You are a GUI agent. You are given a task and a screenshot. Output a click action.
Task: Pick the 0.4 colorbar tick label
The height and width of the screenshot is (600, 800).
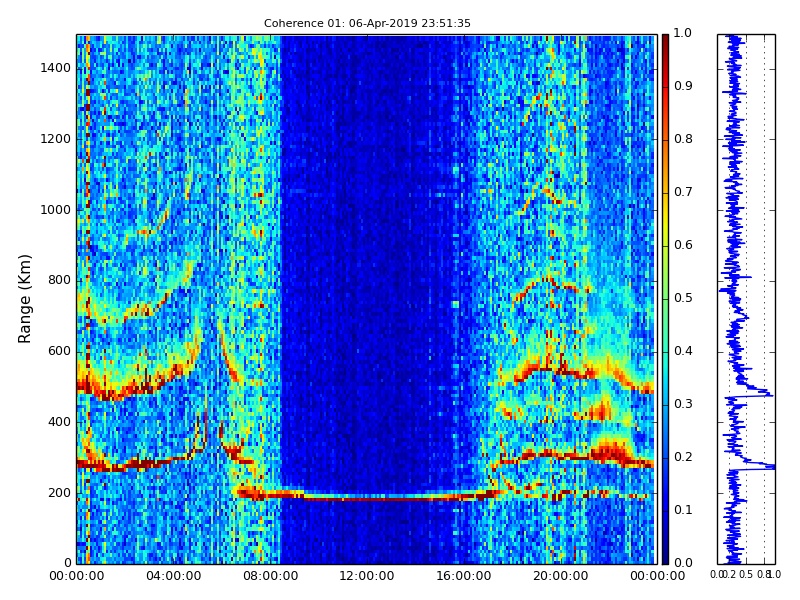(683, 351)
